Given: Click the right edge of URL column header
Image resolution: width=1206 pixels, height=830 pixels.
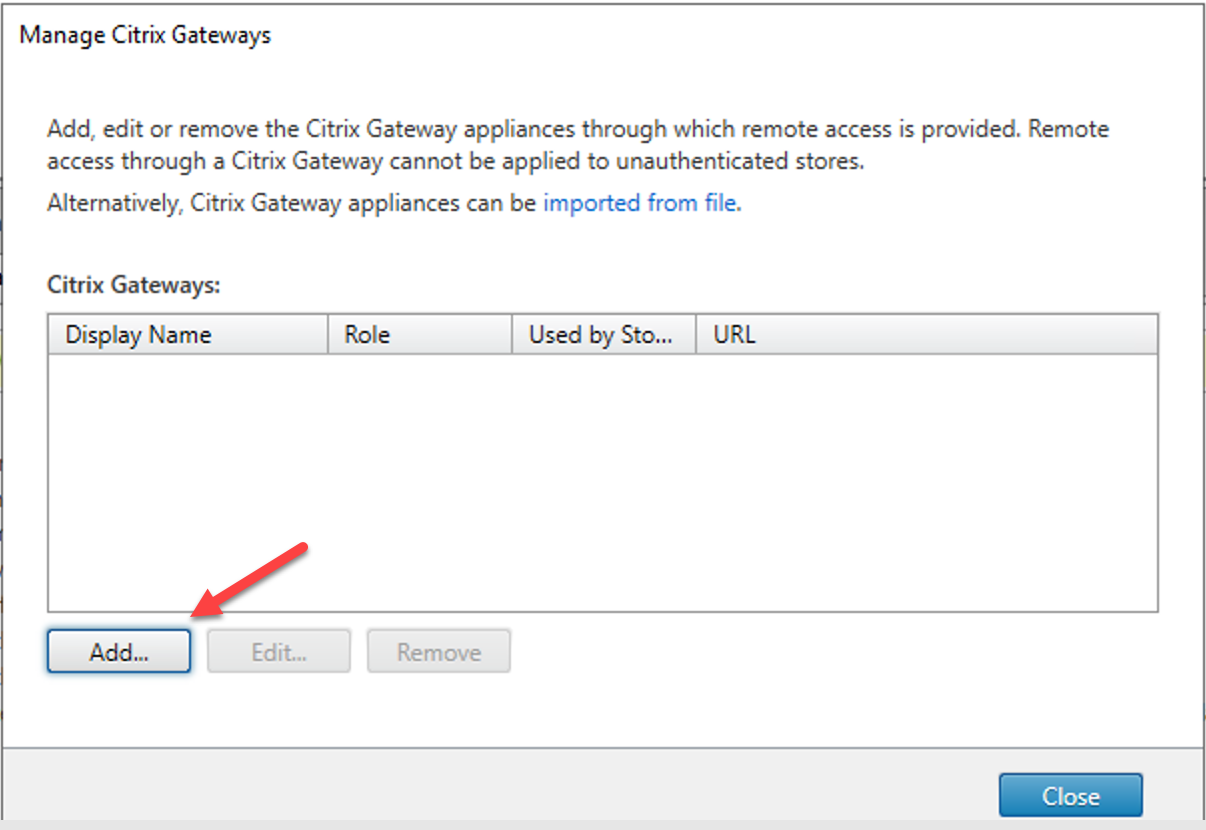Looking at the screenshot, I should [1156, 335].
